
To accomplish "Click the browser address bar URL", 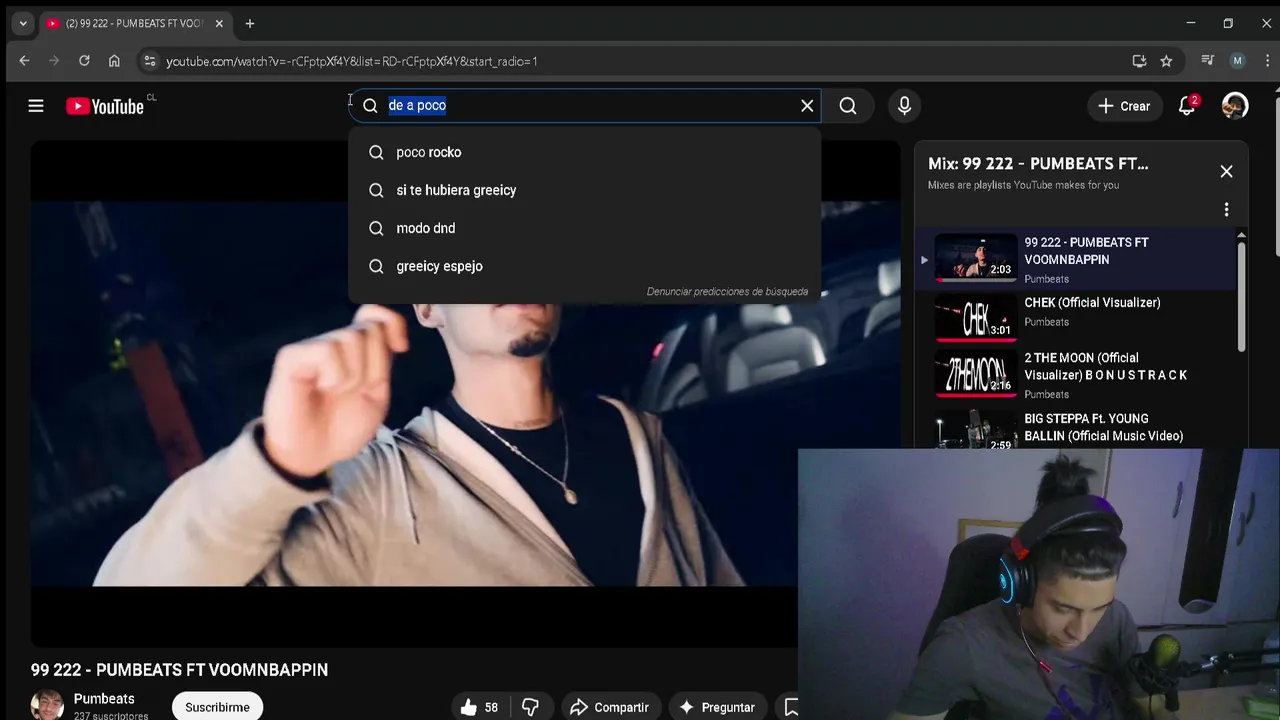I will (x=352, y=61).
